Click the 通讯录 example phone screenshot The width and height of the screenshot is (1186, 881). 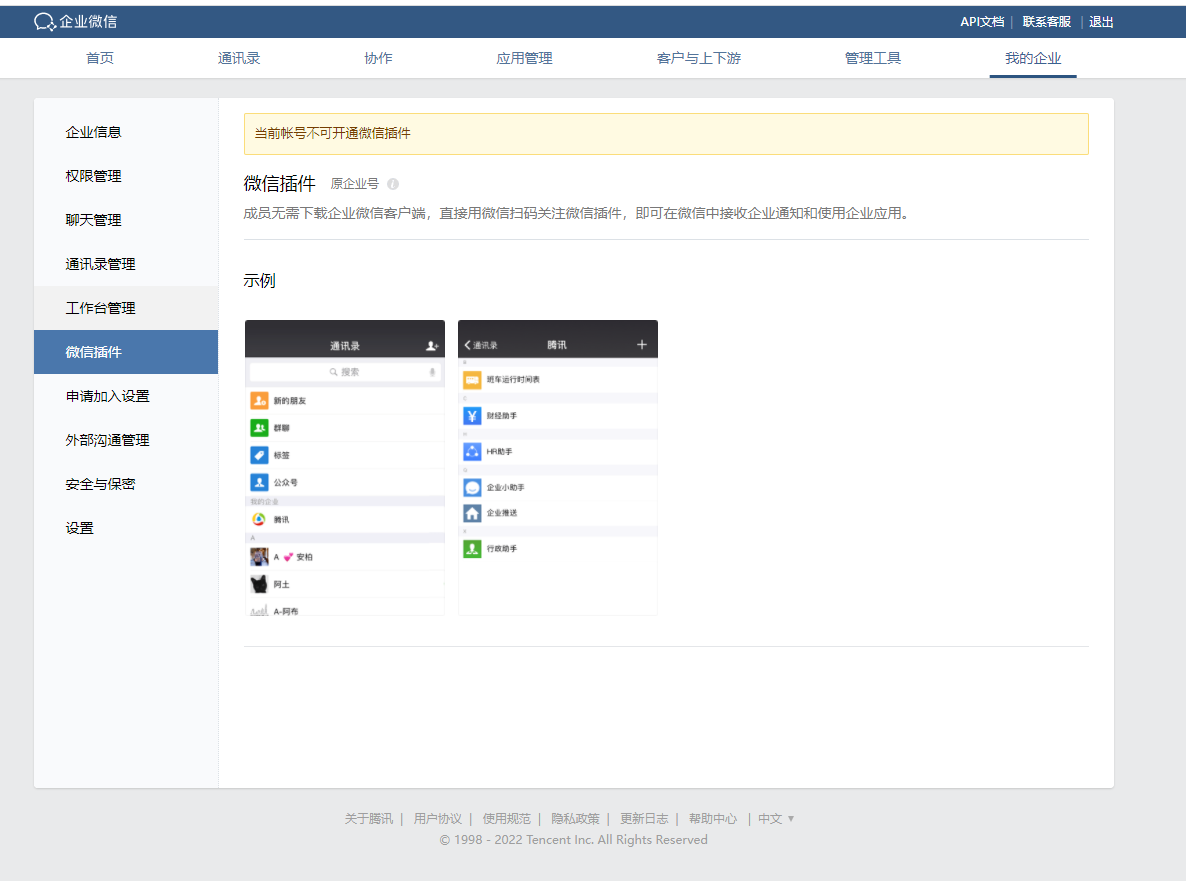[345, 467]
